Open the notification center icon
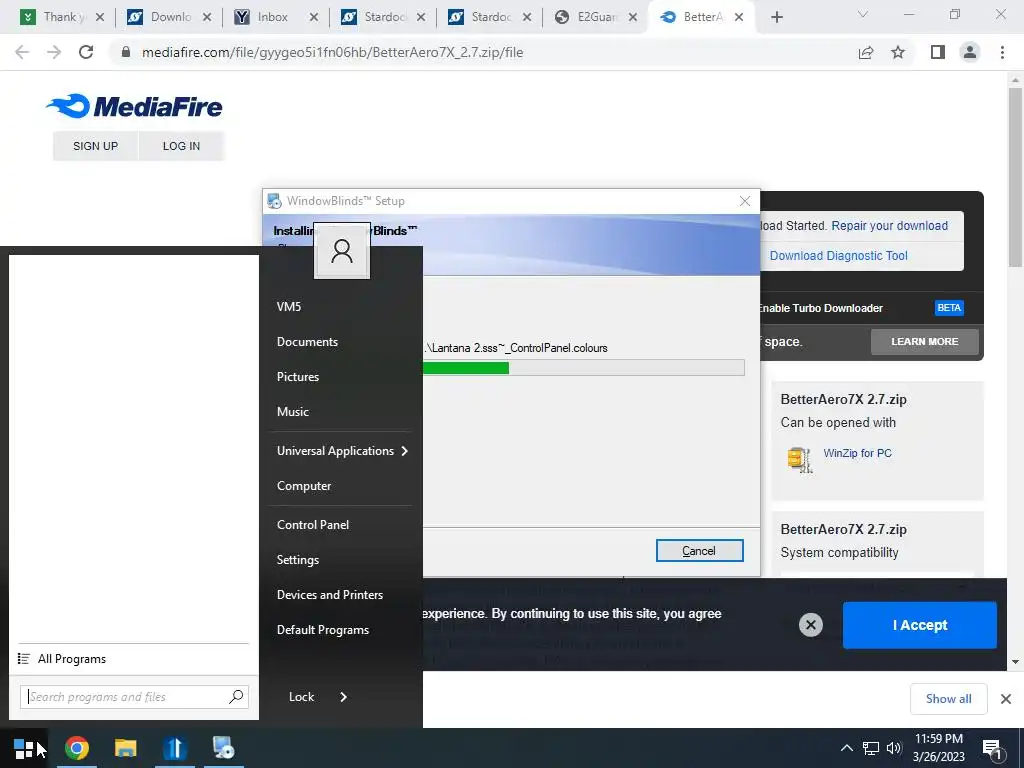1024x768 pixels. point(993,748)
